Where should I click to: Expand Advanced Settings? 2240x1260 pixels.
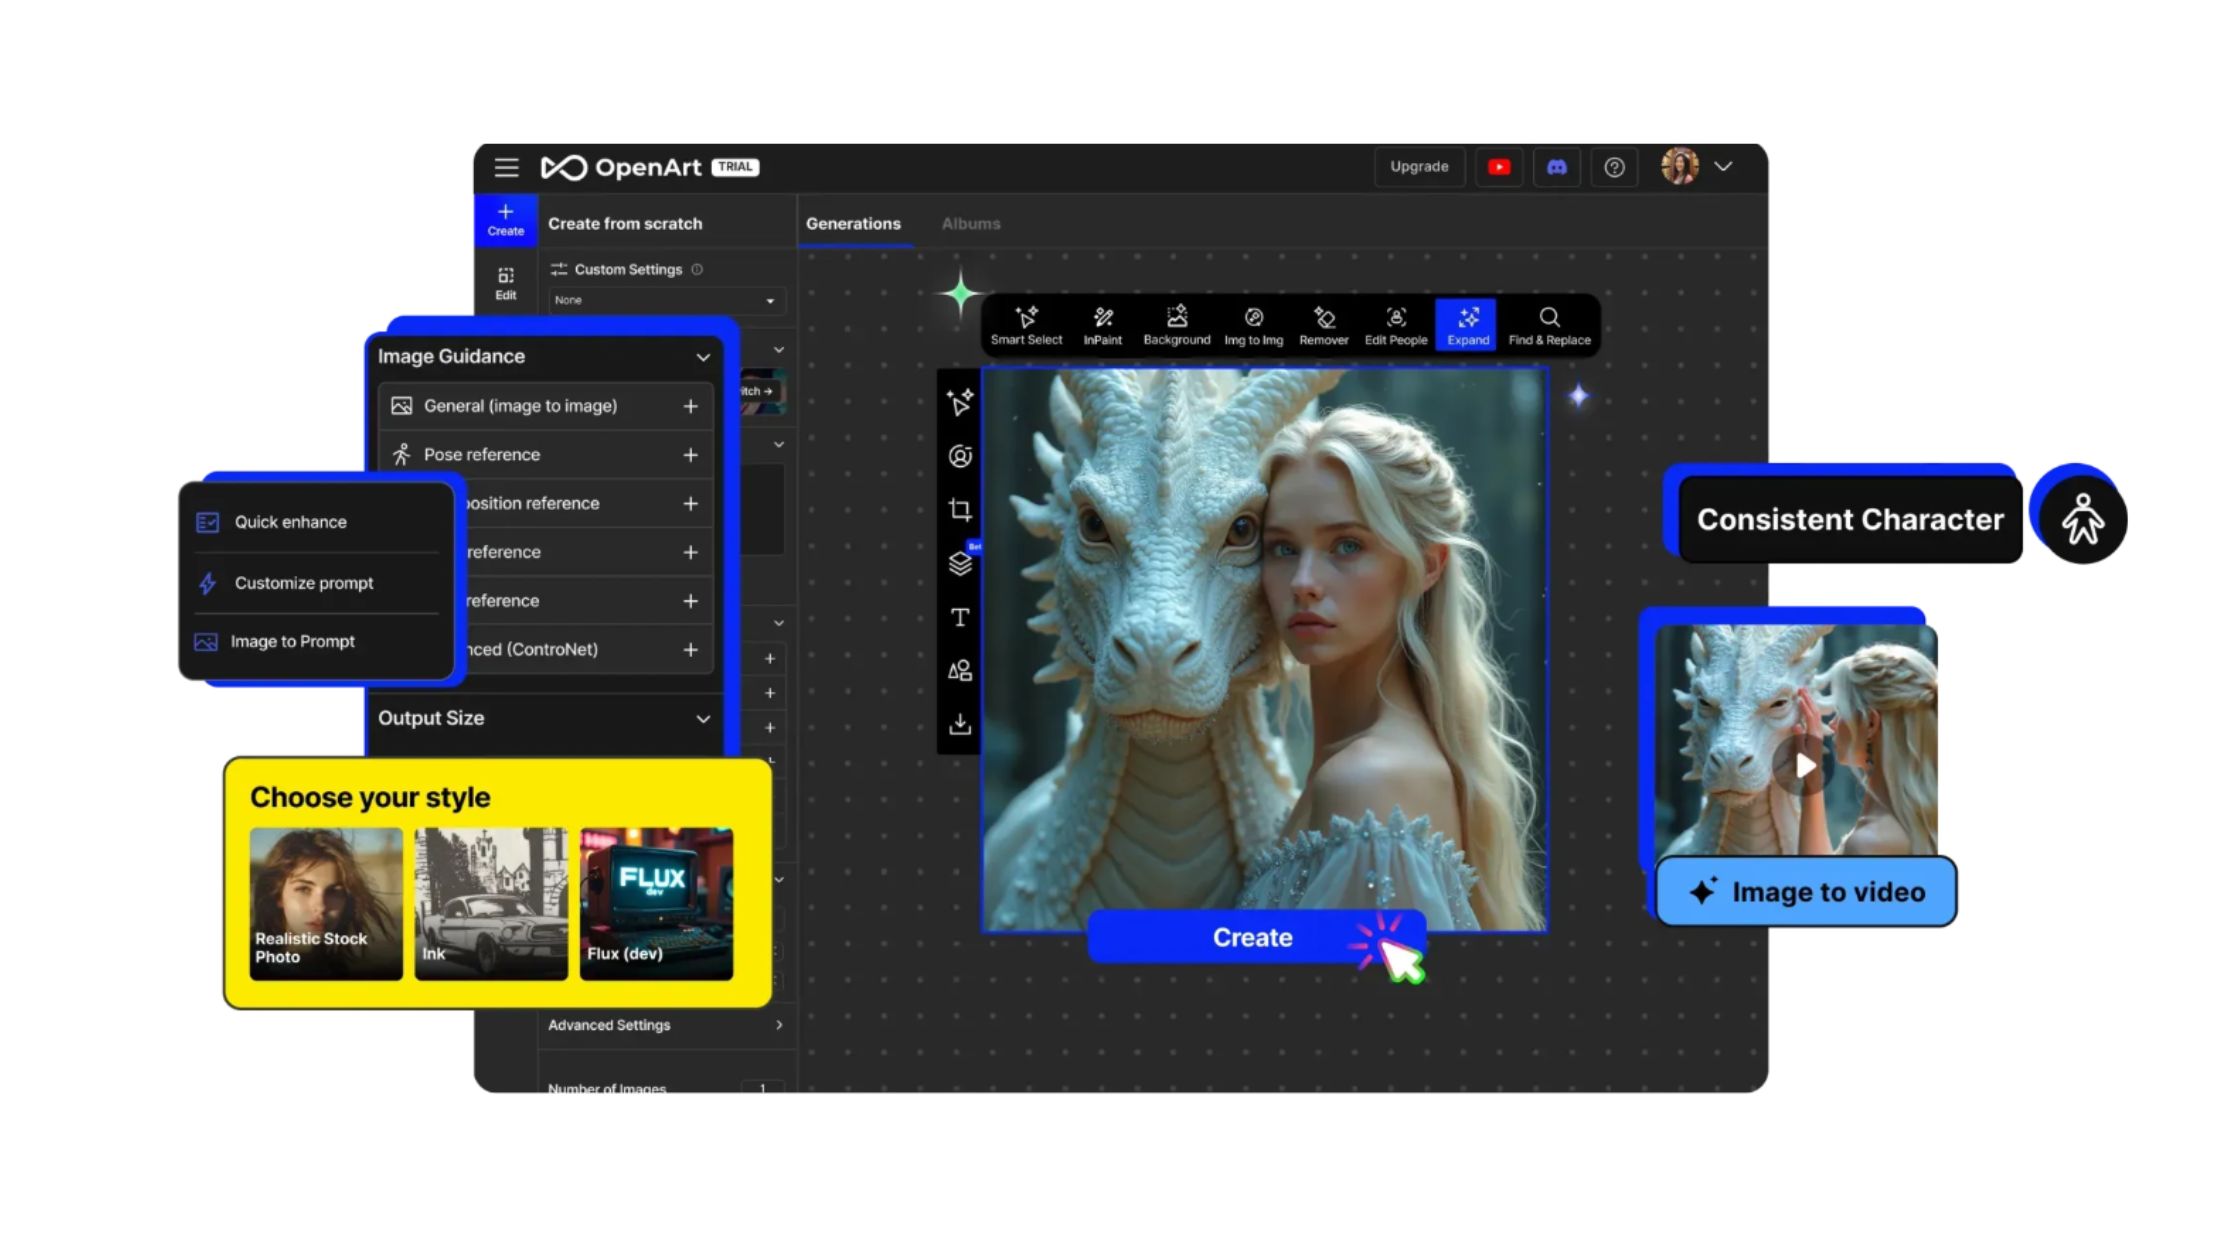click(x=665, y=1025)
